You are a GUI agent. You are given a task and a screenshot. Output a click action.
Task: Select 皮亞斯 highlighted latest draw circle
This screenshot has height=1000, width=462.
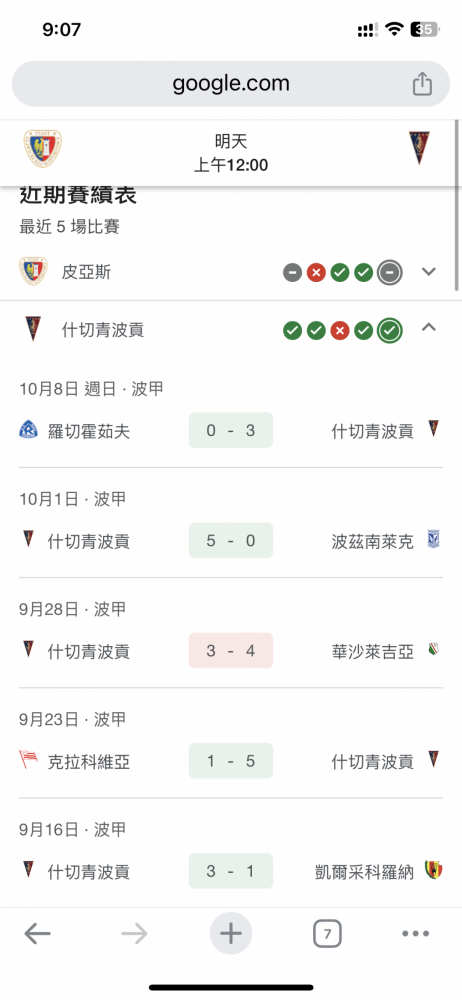(x=390, y=273)
